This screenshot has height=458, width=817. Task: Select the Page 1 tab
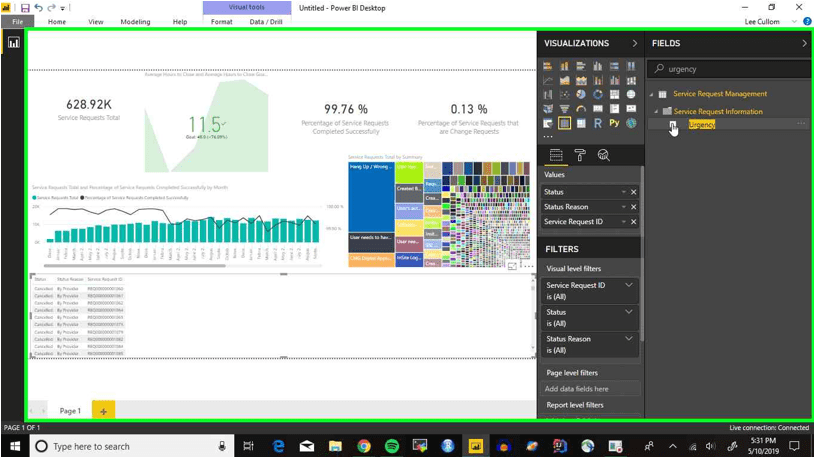click(x=70, y=411)
